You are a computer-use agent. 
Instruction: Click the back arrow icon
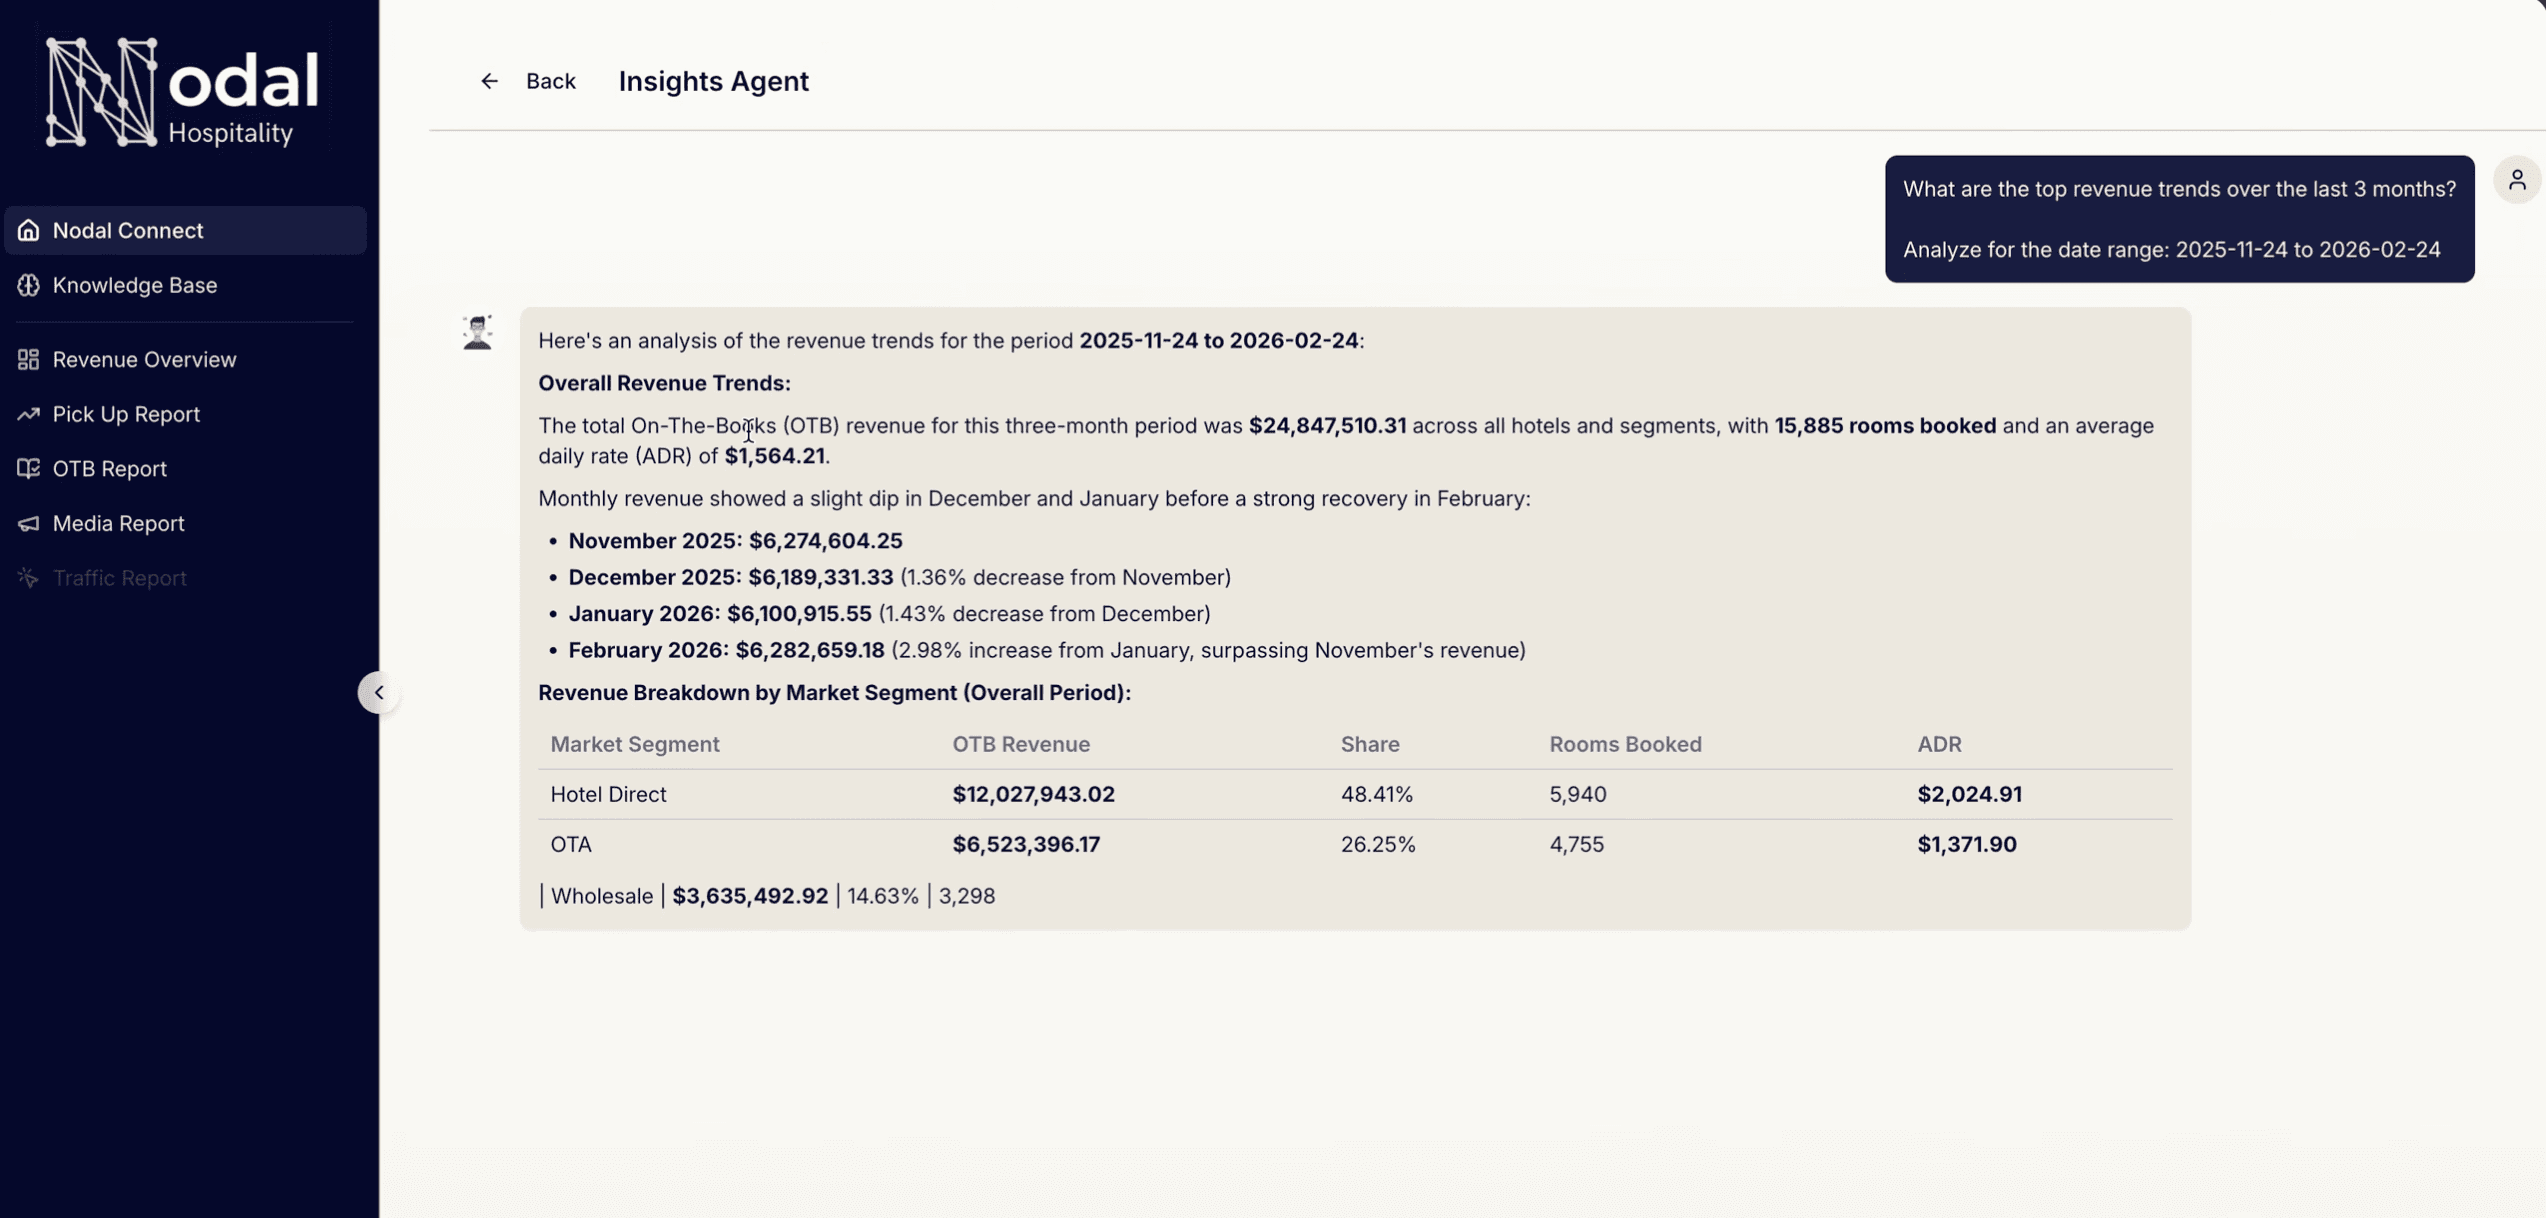coord(489,81)
